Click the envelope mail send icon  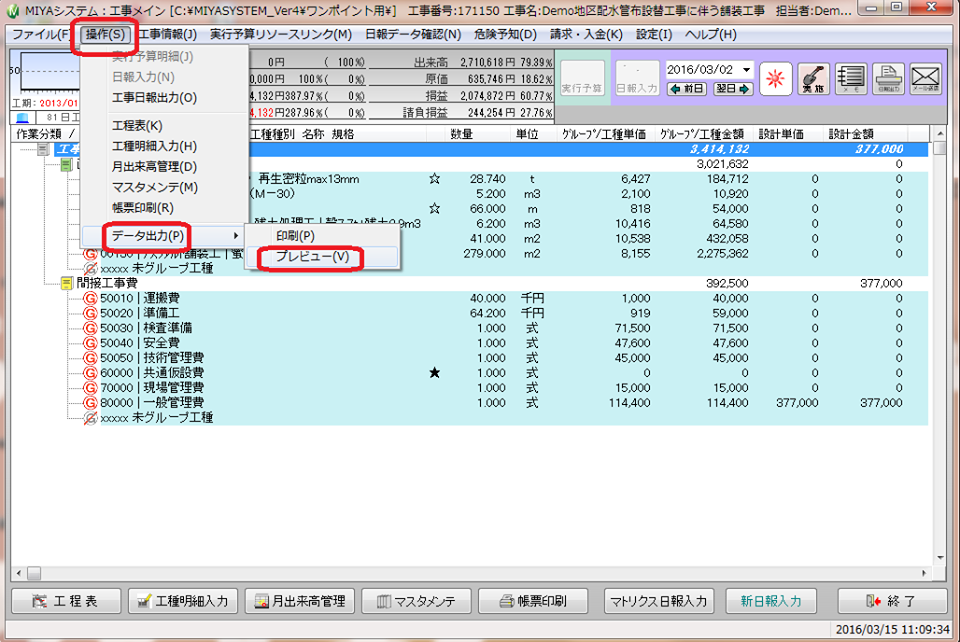click(x=925, y=79)
